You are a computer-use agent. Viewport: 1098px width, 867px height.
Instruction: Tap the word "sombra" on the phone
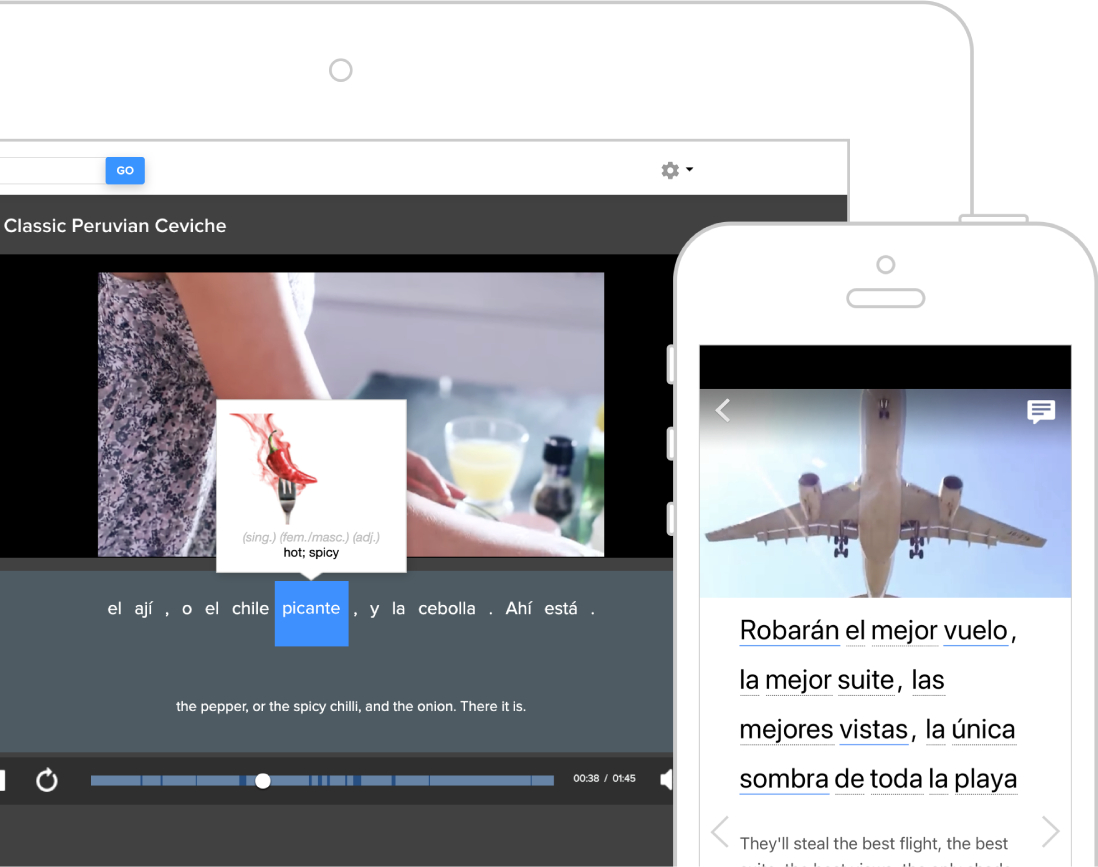click(x=784, y=779)
